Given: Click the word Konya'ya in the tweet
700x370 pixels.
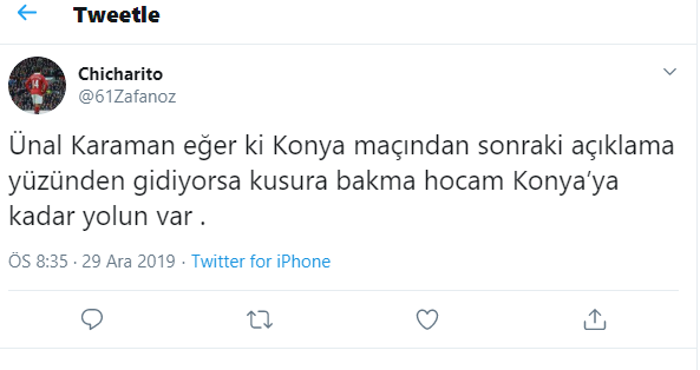Looking at the screenshot, I should pyautogui.click(x=566, y=182).
